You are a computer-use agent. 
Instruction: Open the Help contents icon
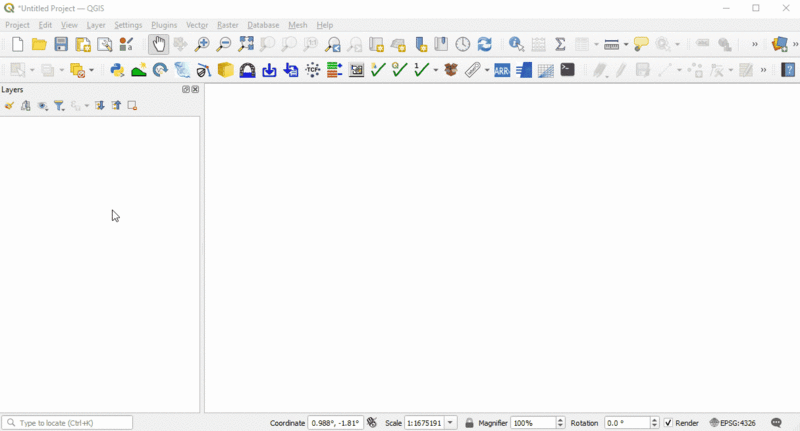[x=788, y=70]
